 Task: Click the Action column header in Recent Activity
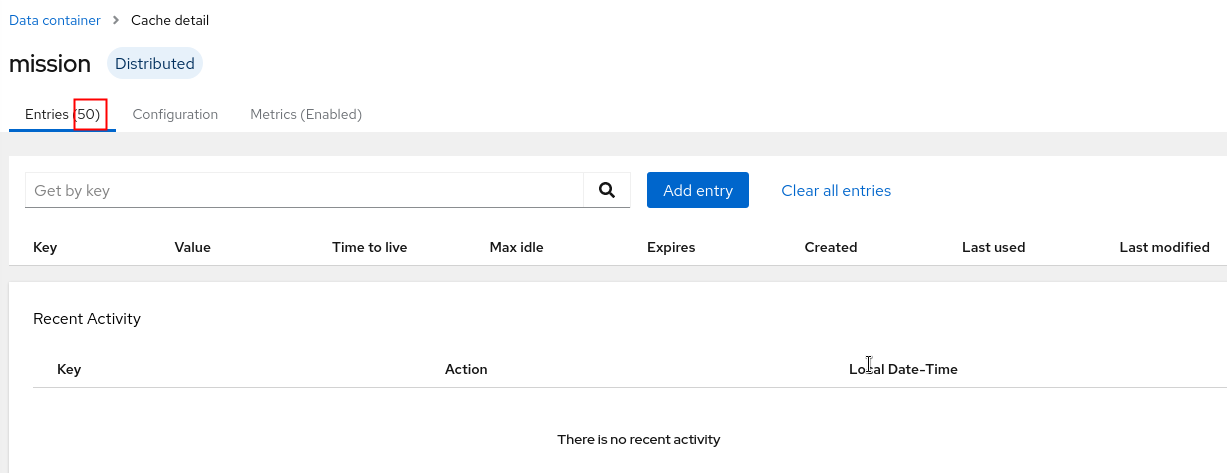[x=466, y=369]
